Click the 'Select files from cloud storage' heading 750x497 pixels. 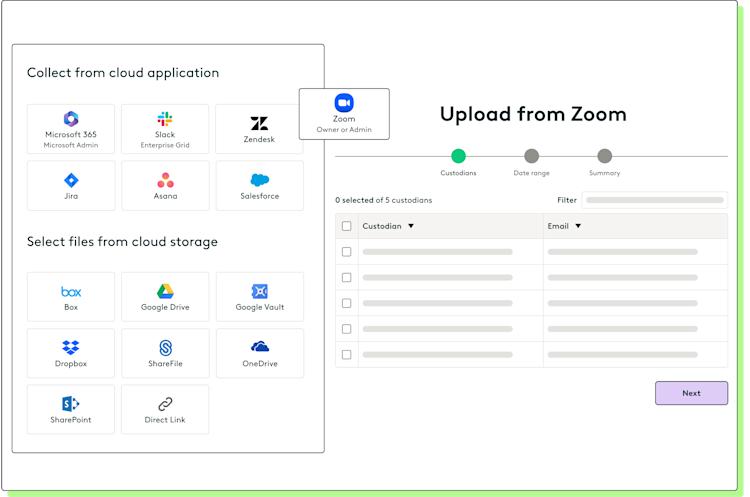click(x=122, y=242)
